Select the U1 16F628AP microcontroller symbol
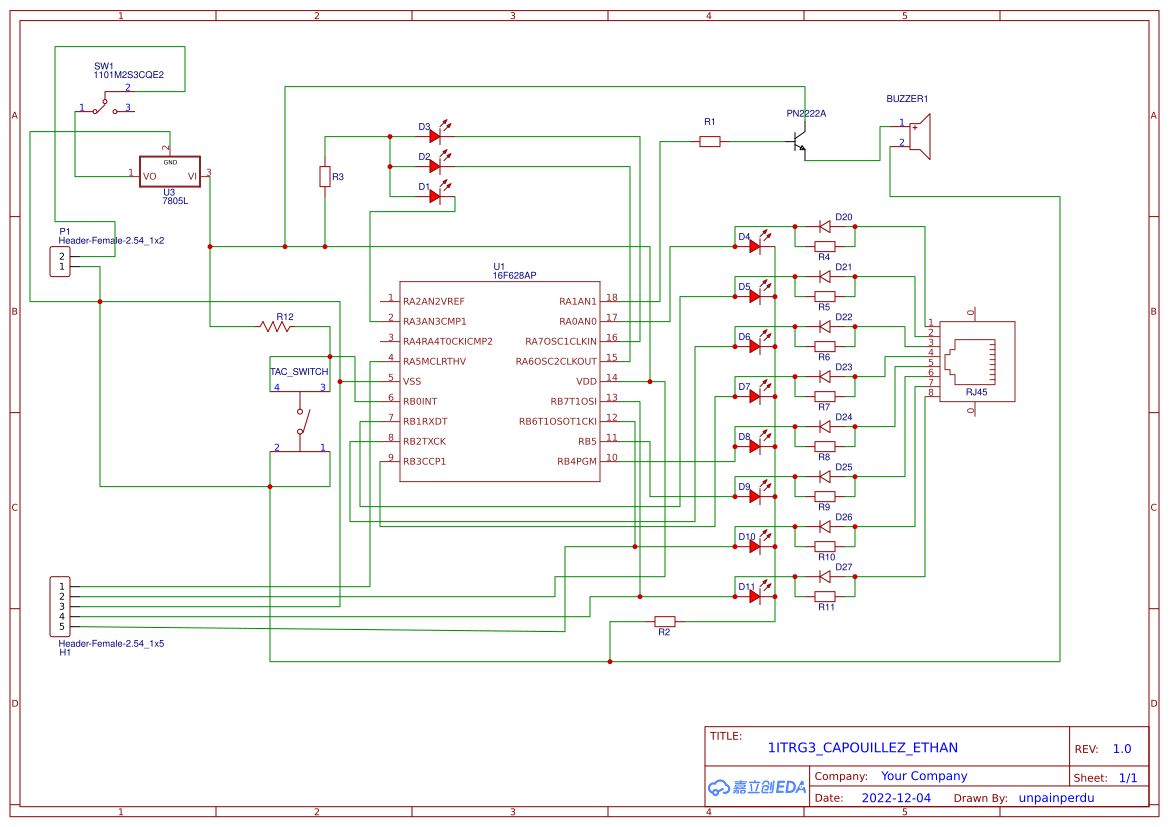This screenshot has width=1169, height=827. (498, 380)
